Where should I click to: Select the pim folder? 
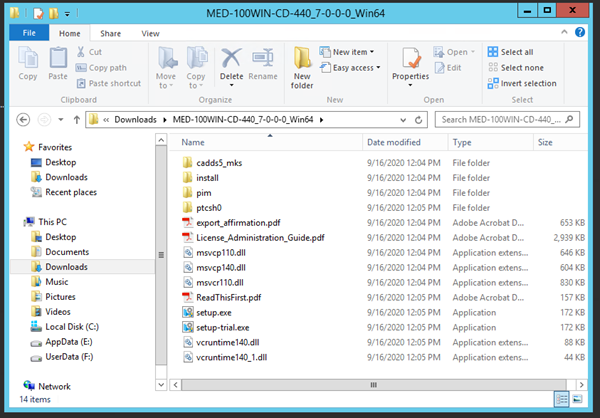(204, 193)
